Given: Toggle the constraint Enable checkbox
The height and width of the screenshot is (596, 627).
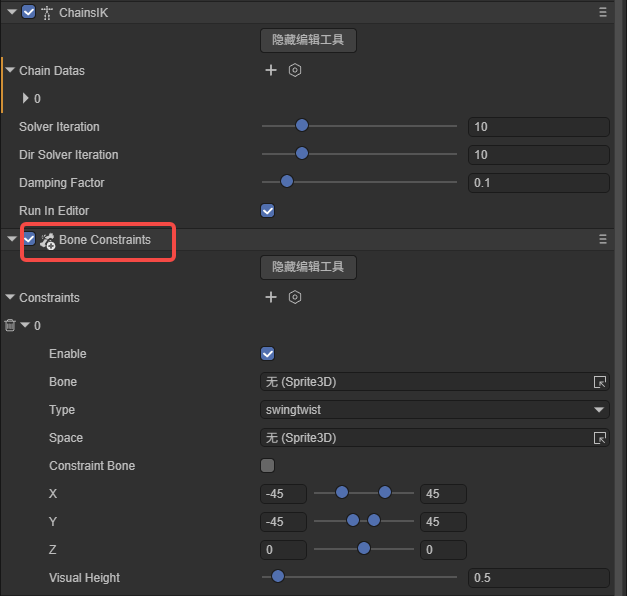Looking at the screenshot, I should (x=267, y=354).
